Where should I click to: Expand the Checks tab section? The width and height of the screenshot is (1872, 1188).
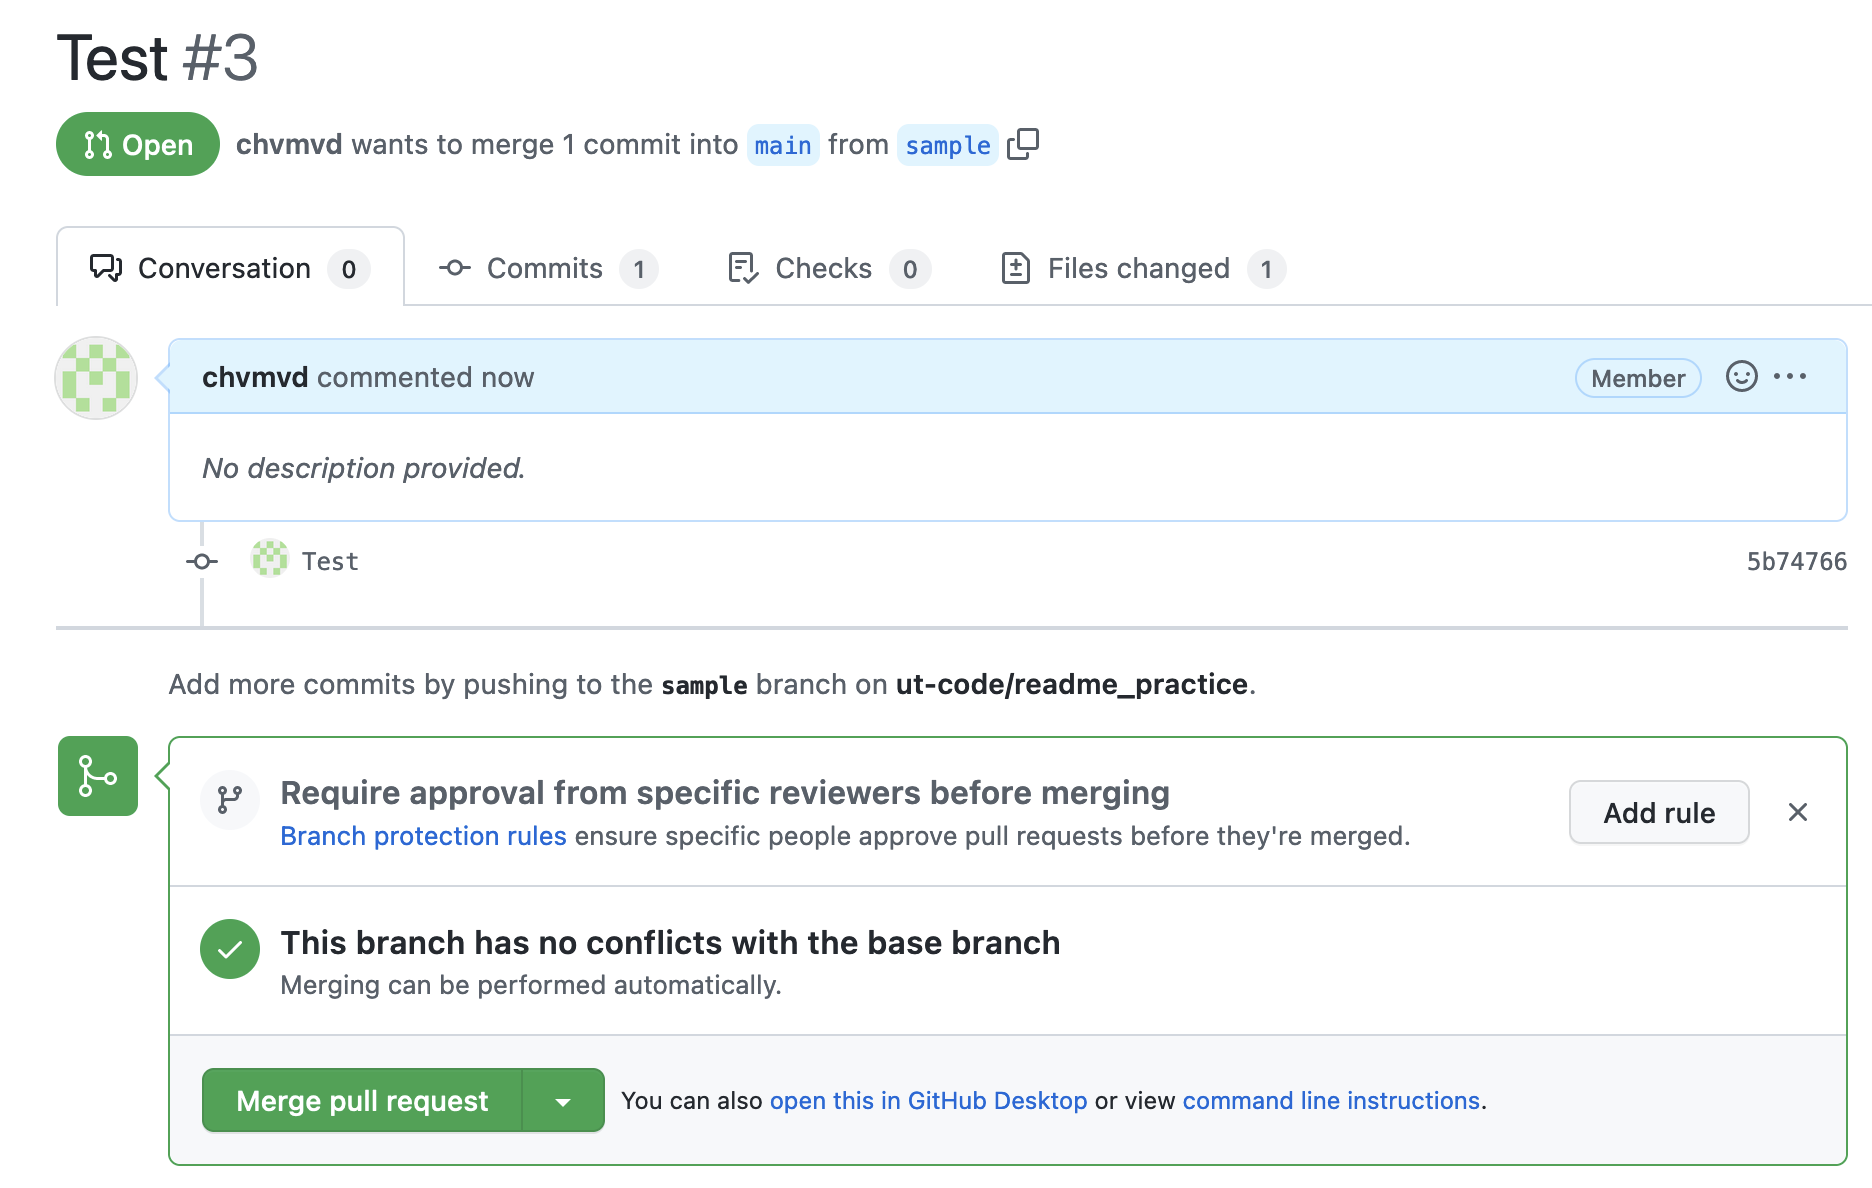pos(823,267)
